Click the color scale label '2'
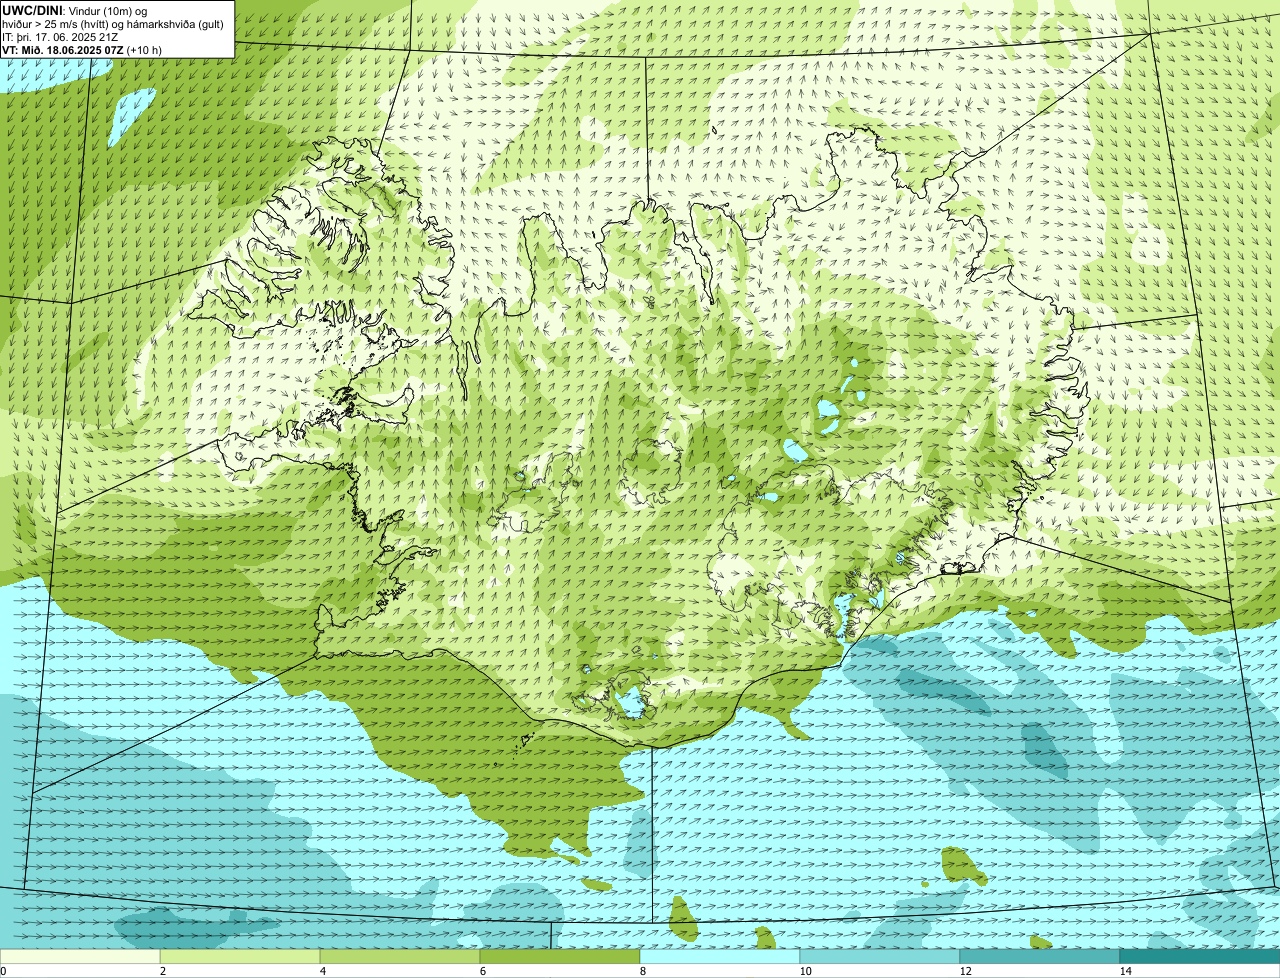The image size is (1280, 978). [x=162, y=971]
